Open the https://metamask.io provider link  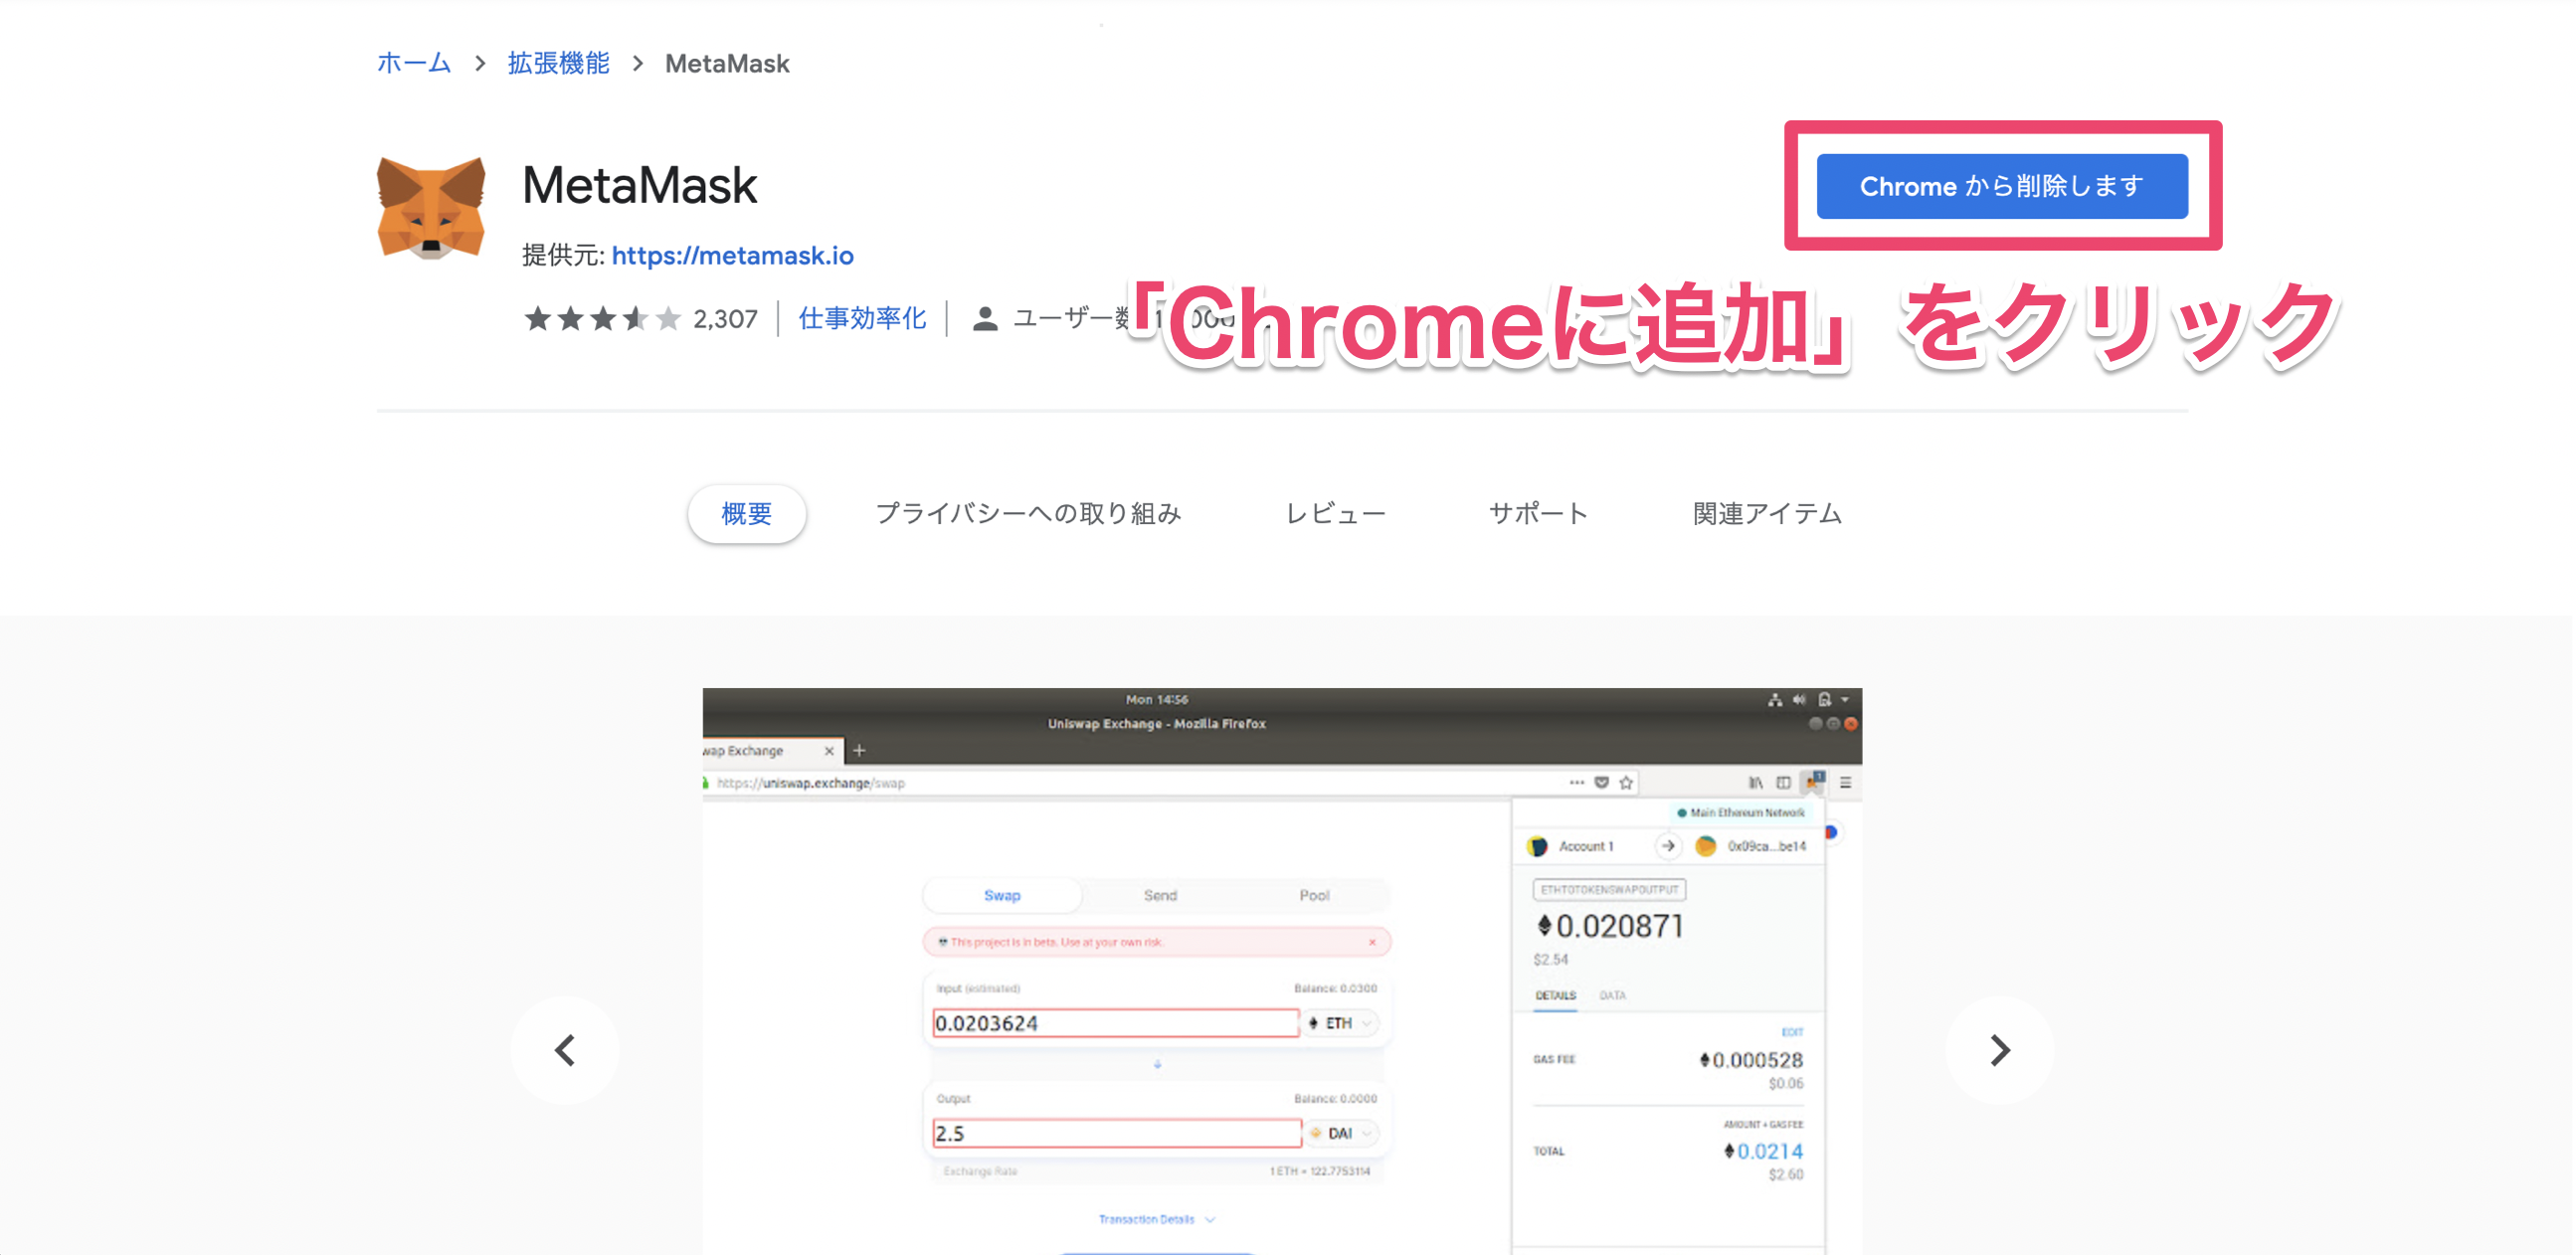[732, 256]
